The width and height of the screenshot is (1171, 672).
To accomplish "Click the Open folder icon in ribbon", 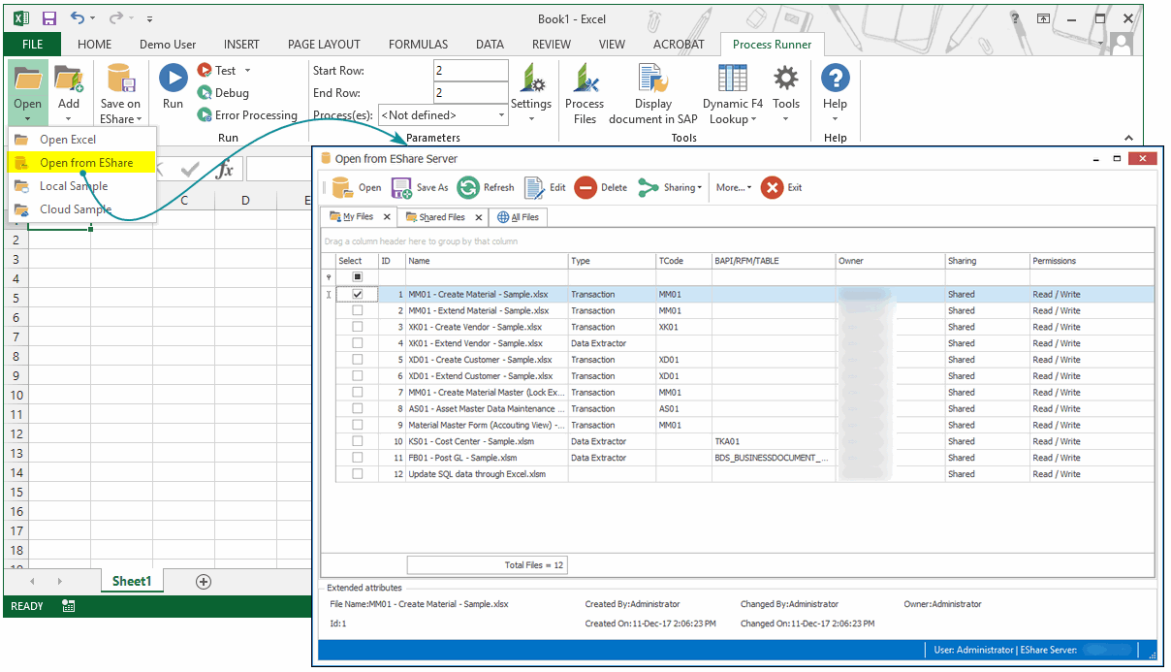I will pos(28,78).
